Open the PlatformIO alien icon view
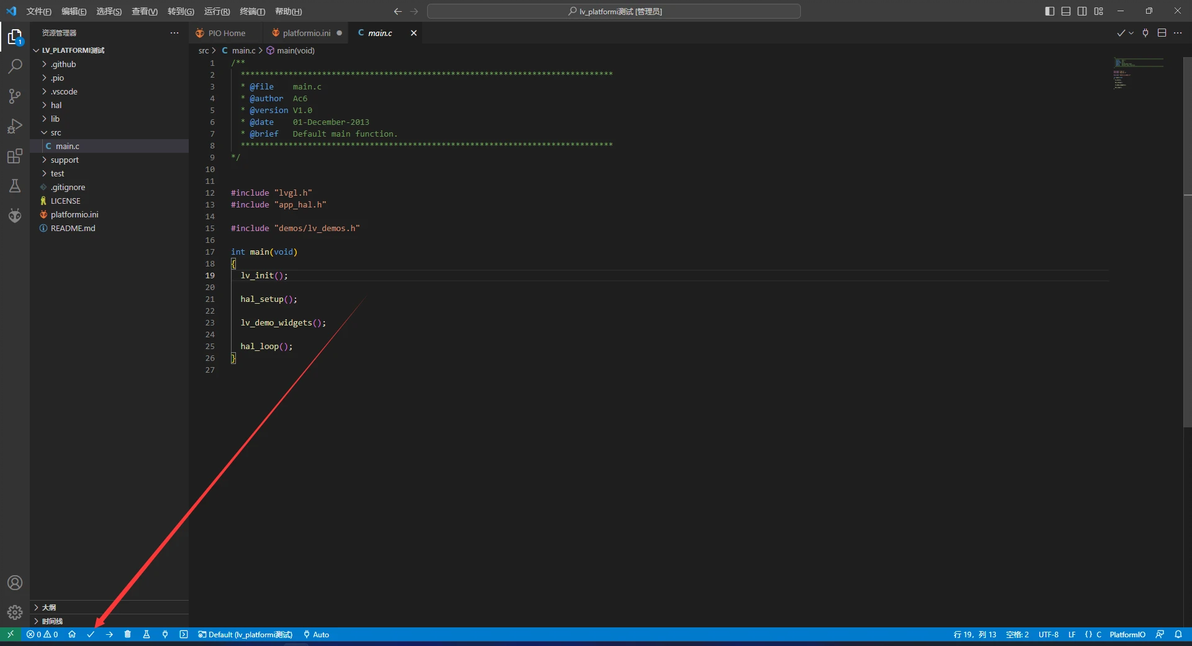This screenshot has width=1192, height=646. pos(14,216)
